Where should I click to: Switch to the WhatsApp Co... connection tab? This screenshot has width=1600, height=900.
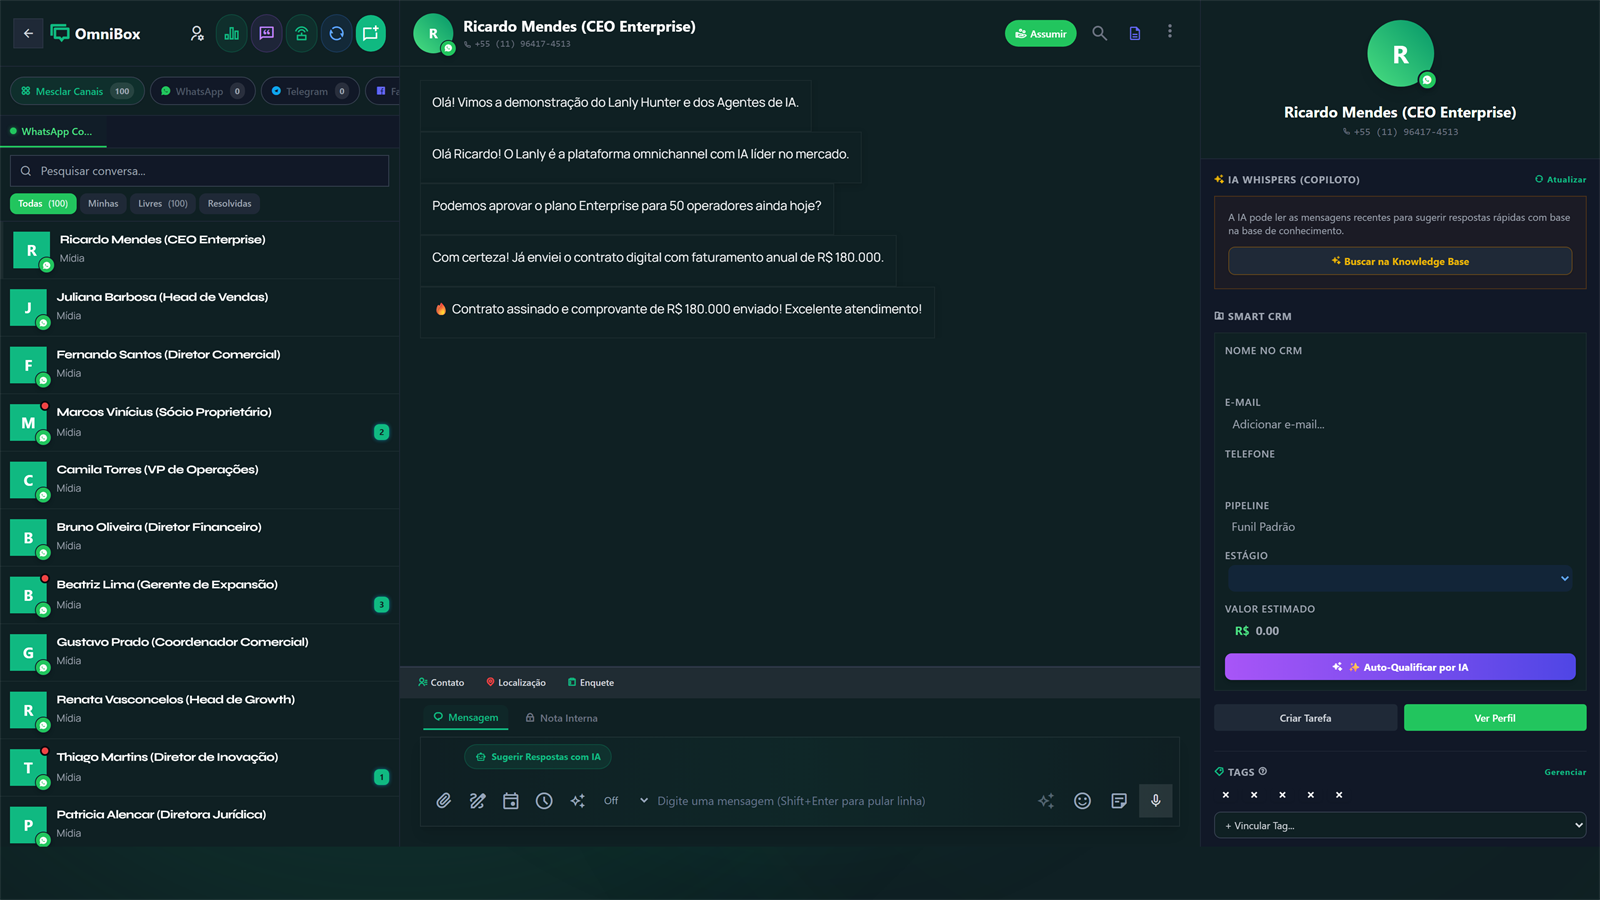(55, 132)
